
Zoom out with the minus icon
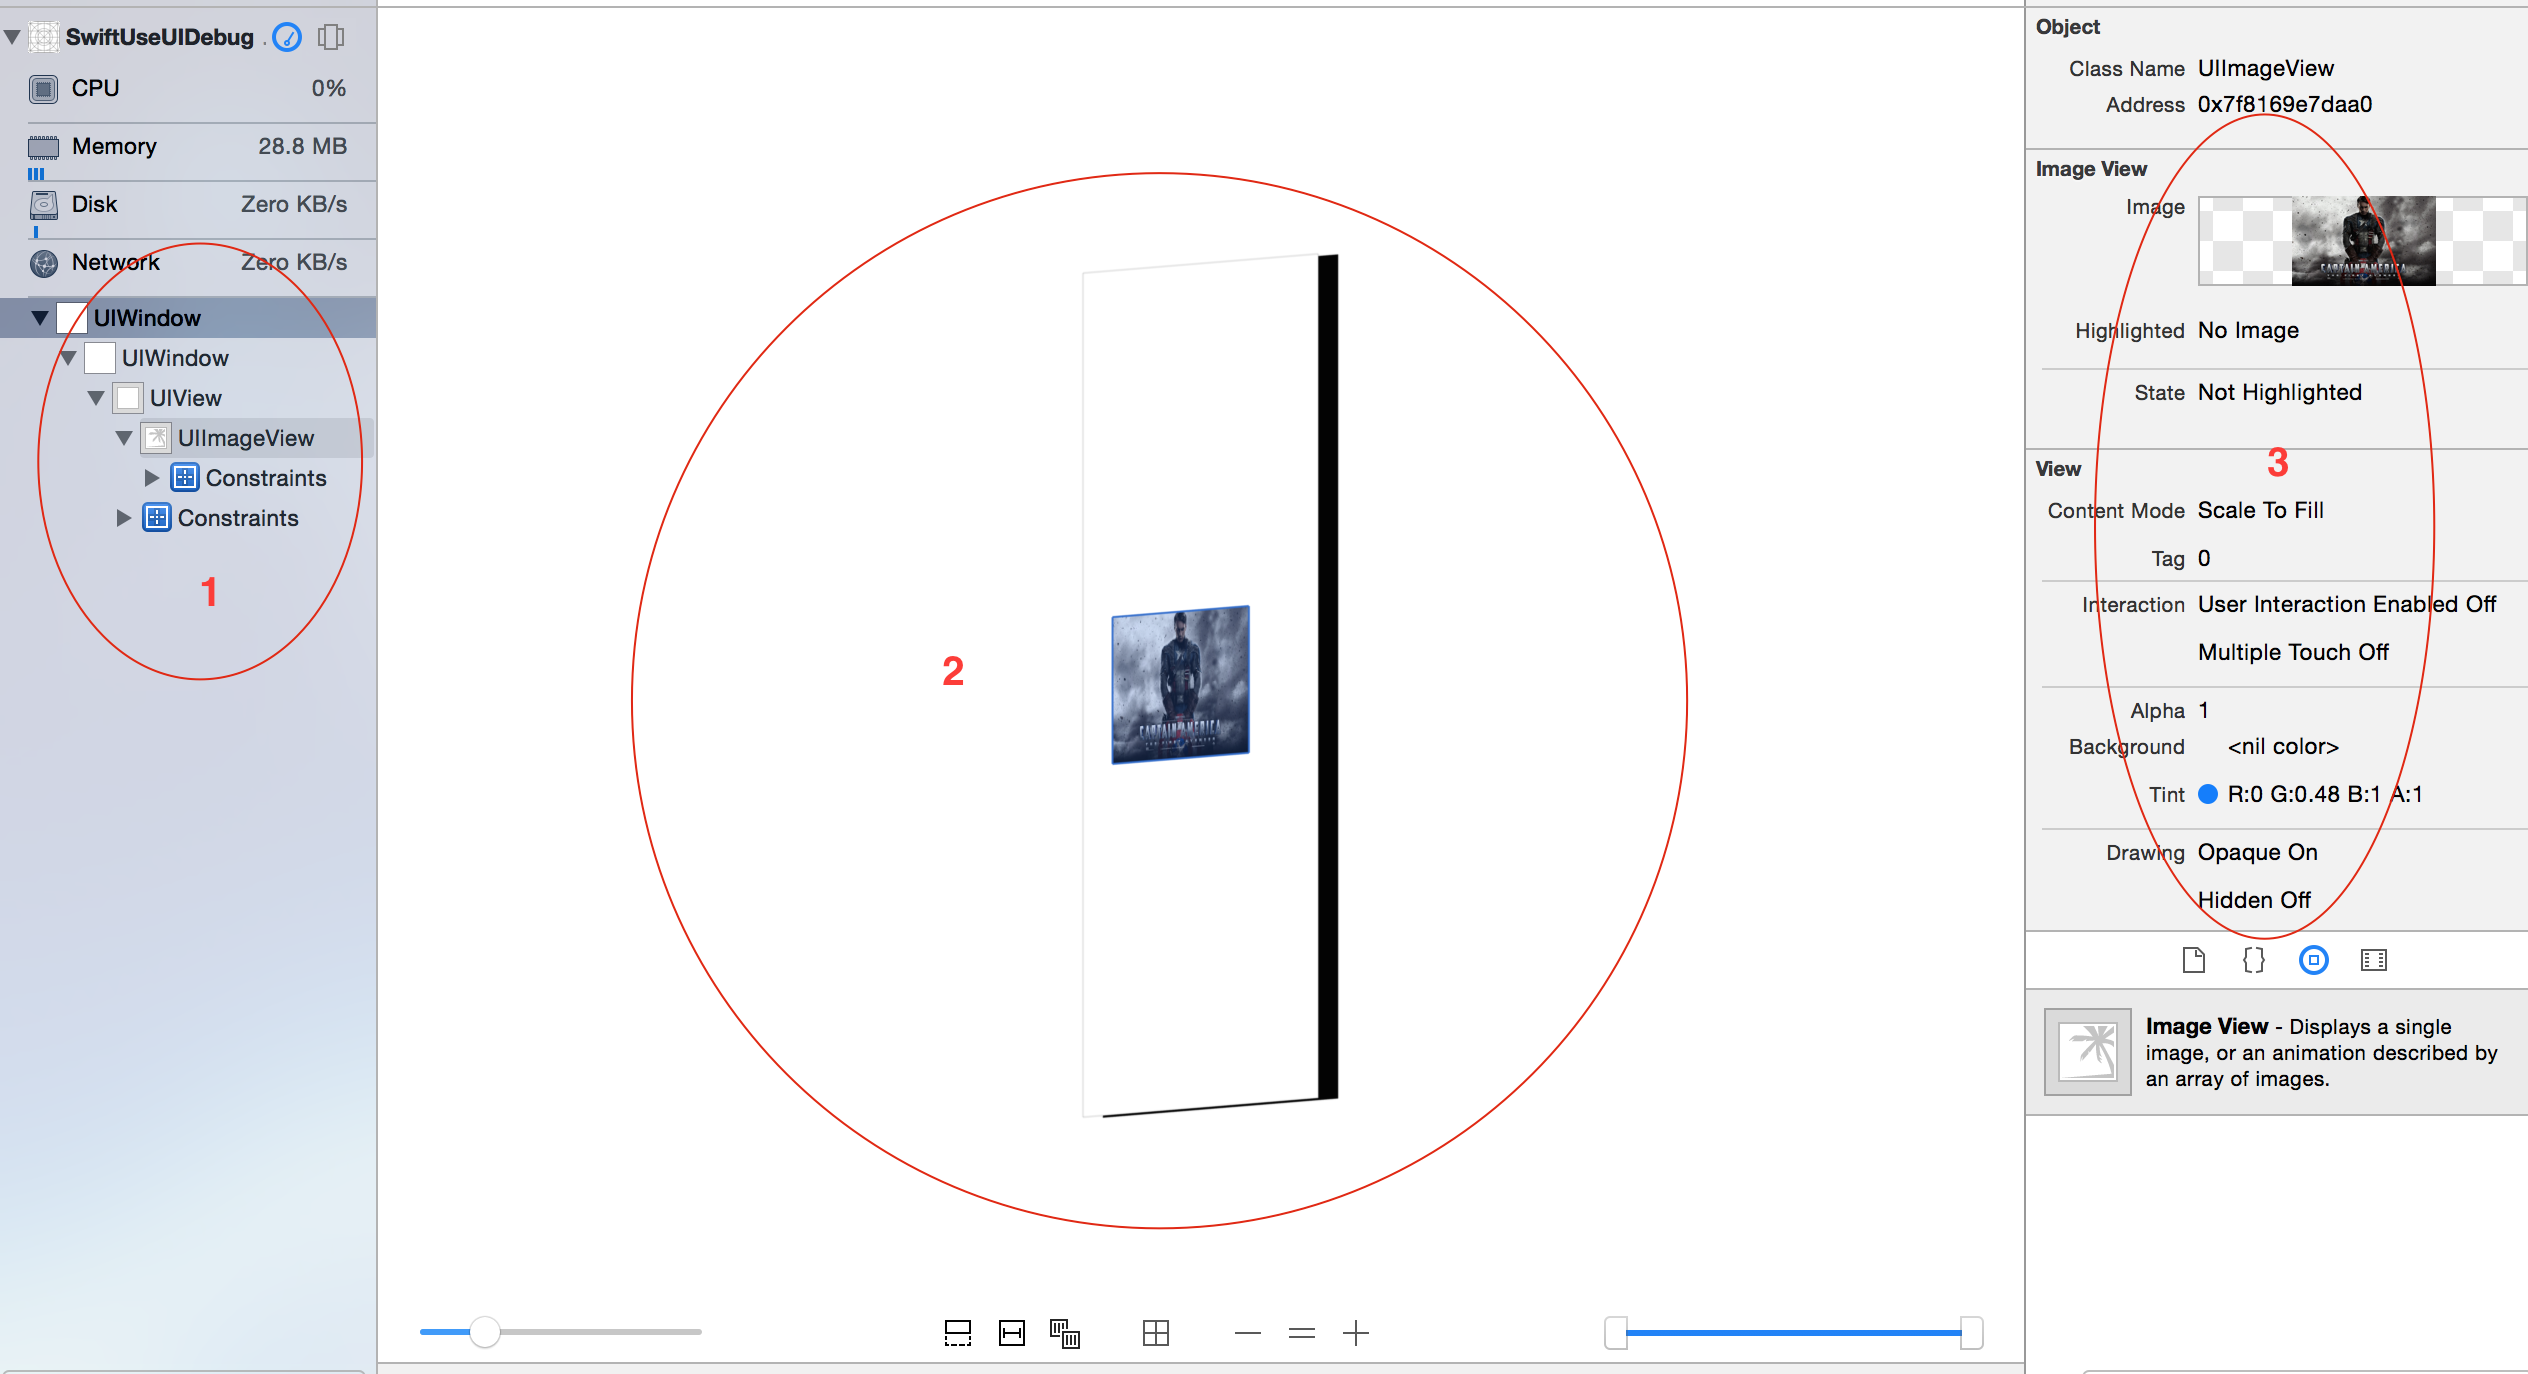1247,1333
